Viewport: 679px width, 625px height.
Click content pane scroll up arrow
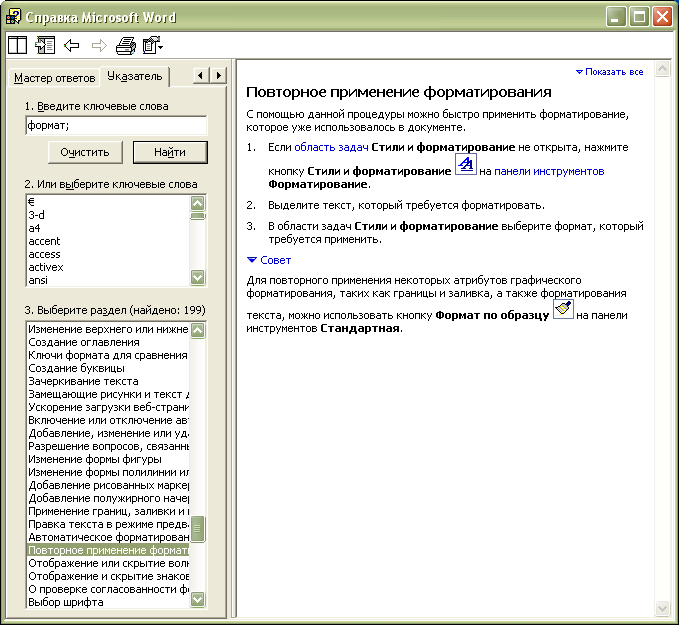click(663, 68)
